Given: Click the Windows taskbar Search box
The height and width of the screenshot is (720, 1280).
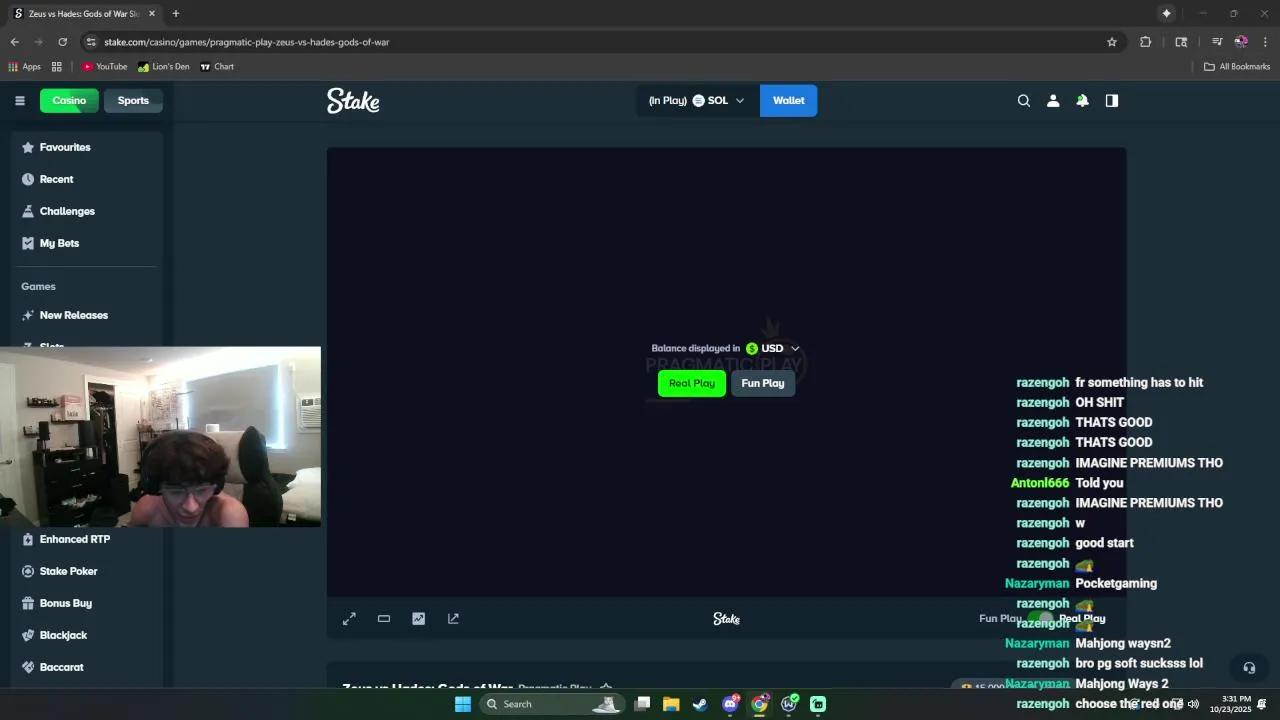Looking at the screenshot, I should [550, 704].
